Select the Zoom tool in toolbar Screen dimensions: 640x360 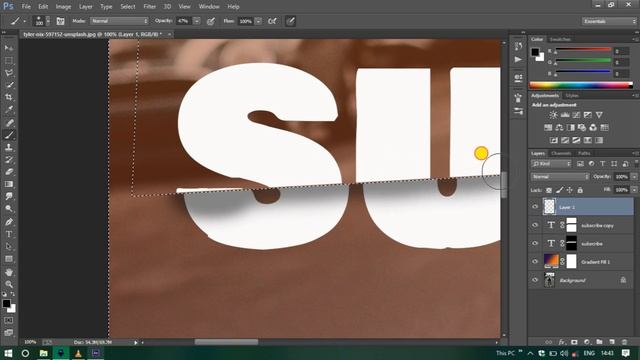tap(9, 284)
